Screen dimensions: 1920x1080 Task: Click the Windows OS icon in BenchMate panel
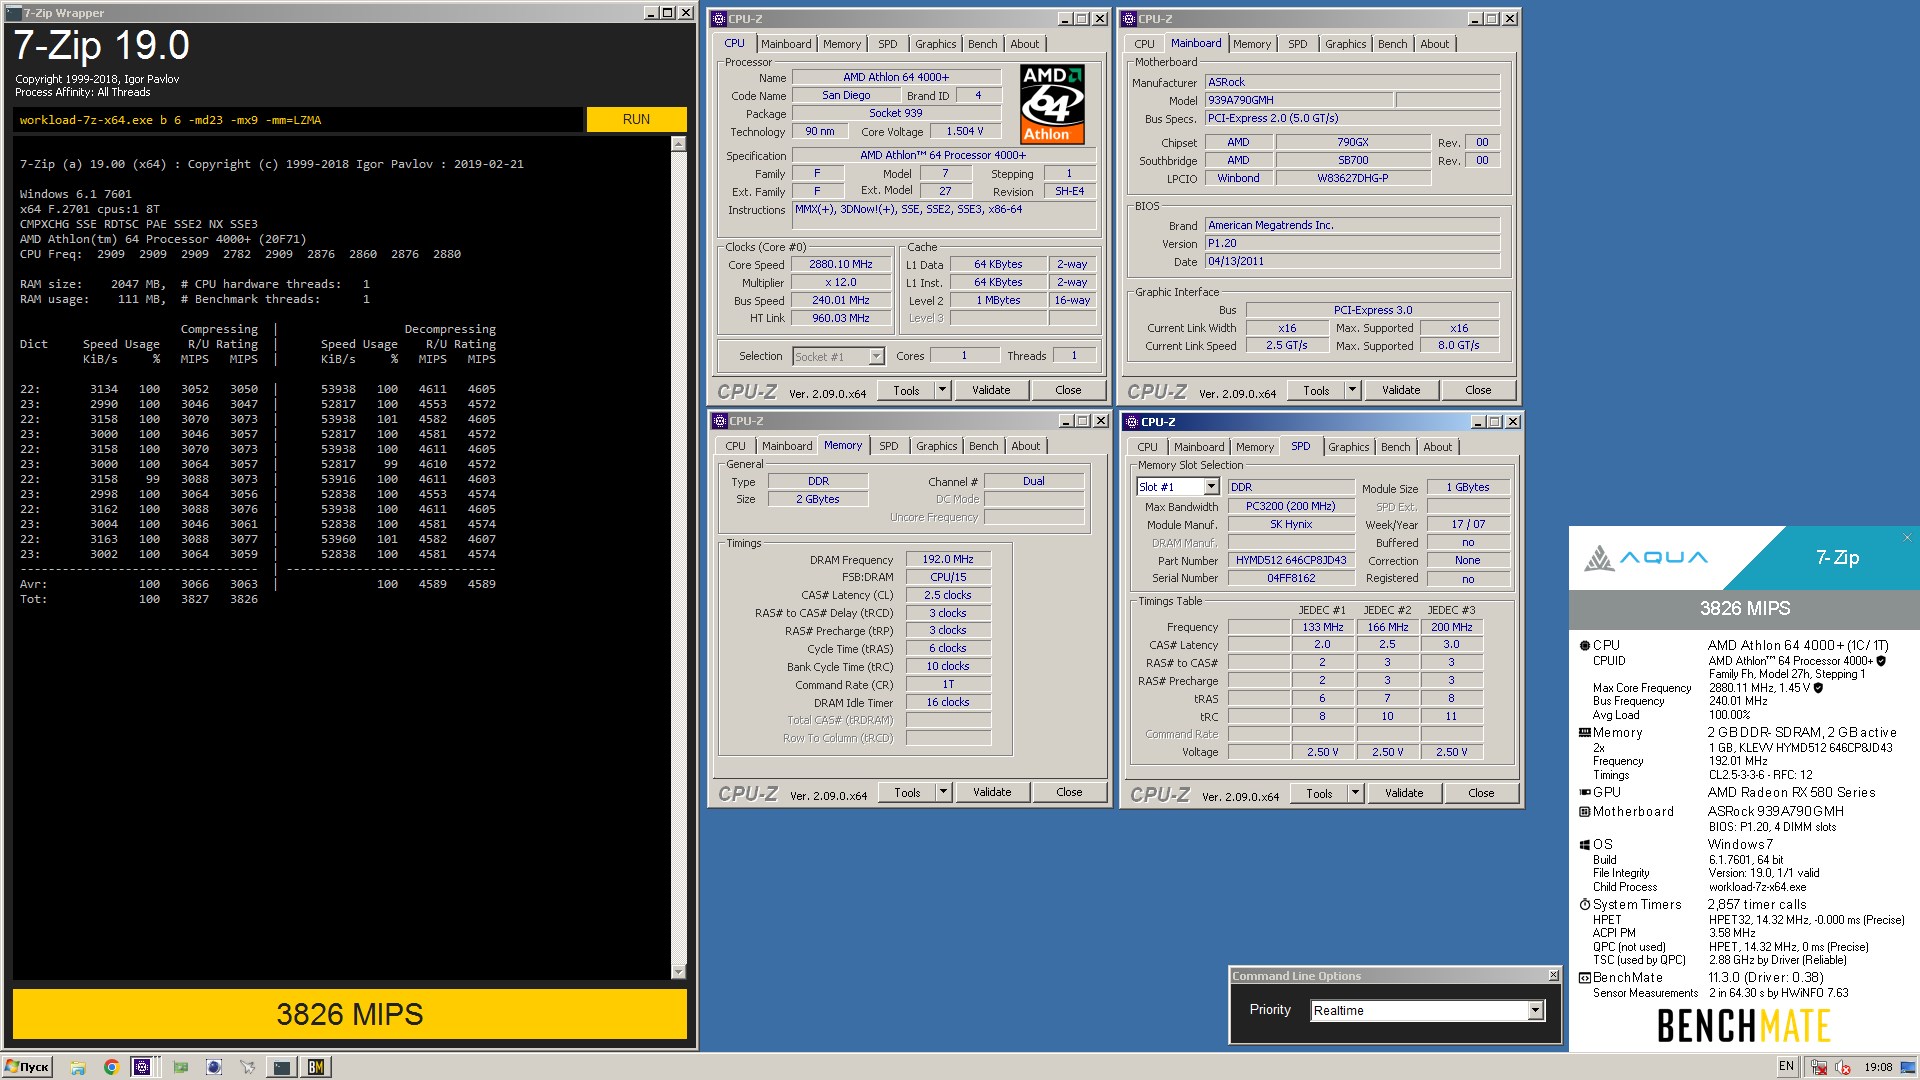(x=1584, y=845)
